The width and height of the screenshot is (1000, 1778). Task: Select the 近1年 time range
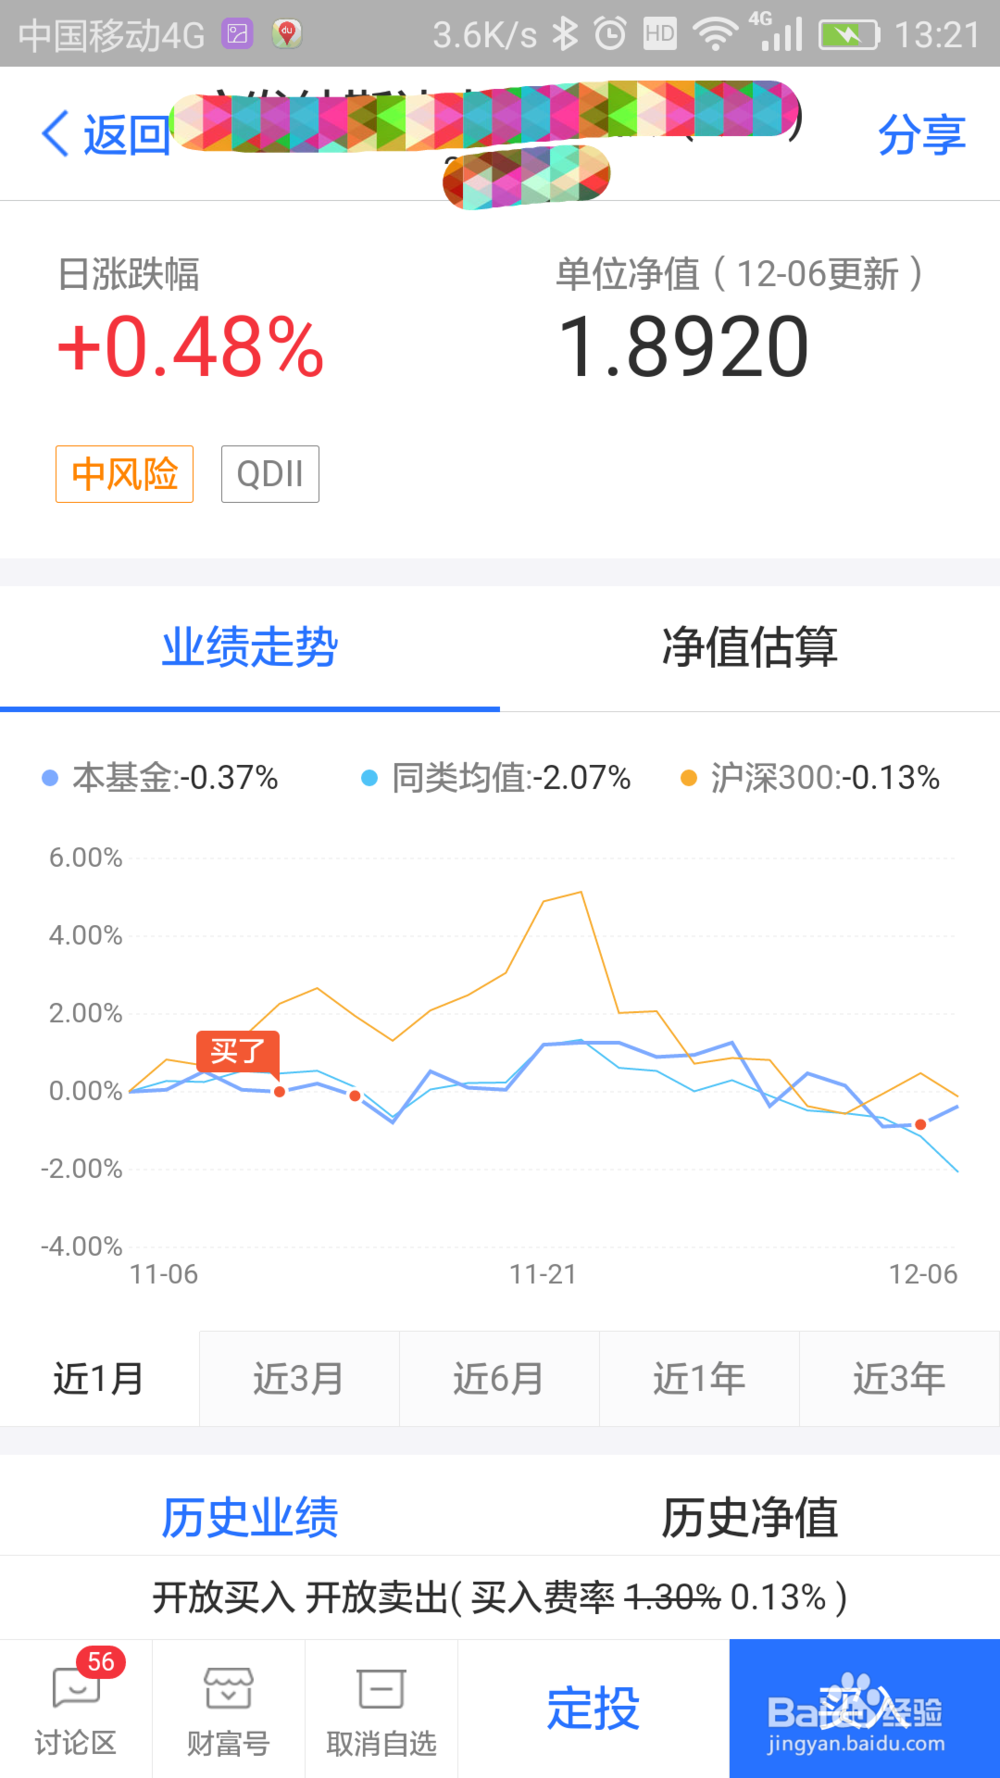[699, 1378]
